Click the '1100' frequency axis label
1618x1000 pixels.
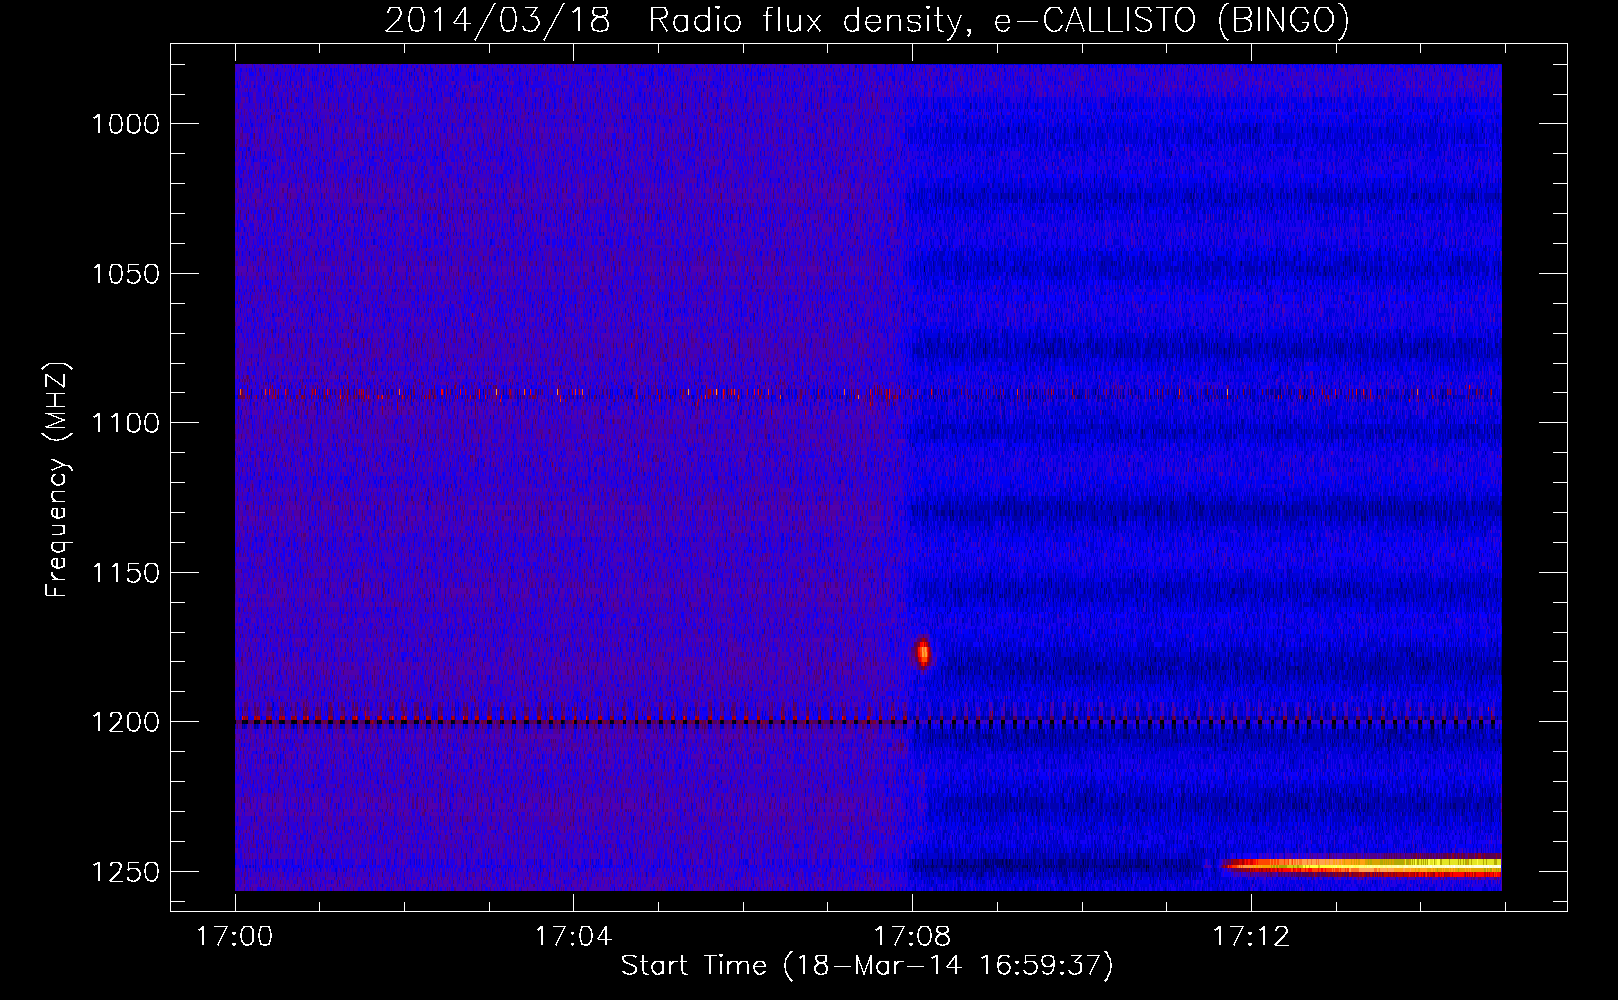point(125,423)
